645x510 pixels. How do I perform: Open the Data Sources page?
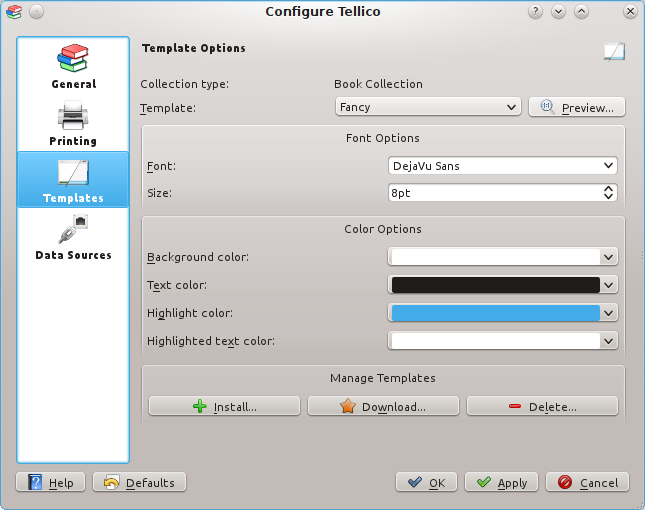[x=73, y=237]
